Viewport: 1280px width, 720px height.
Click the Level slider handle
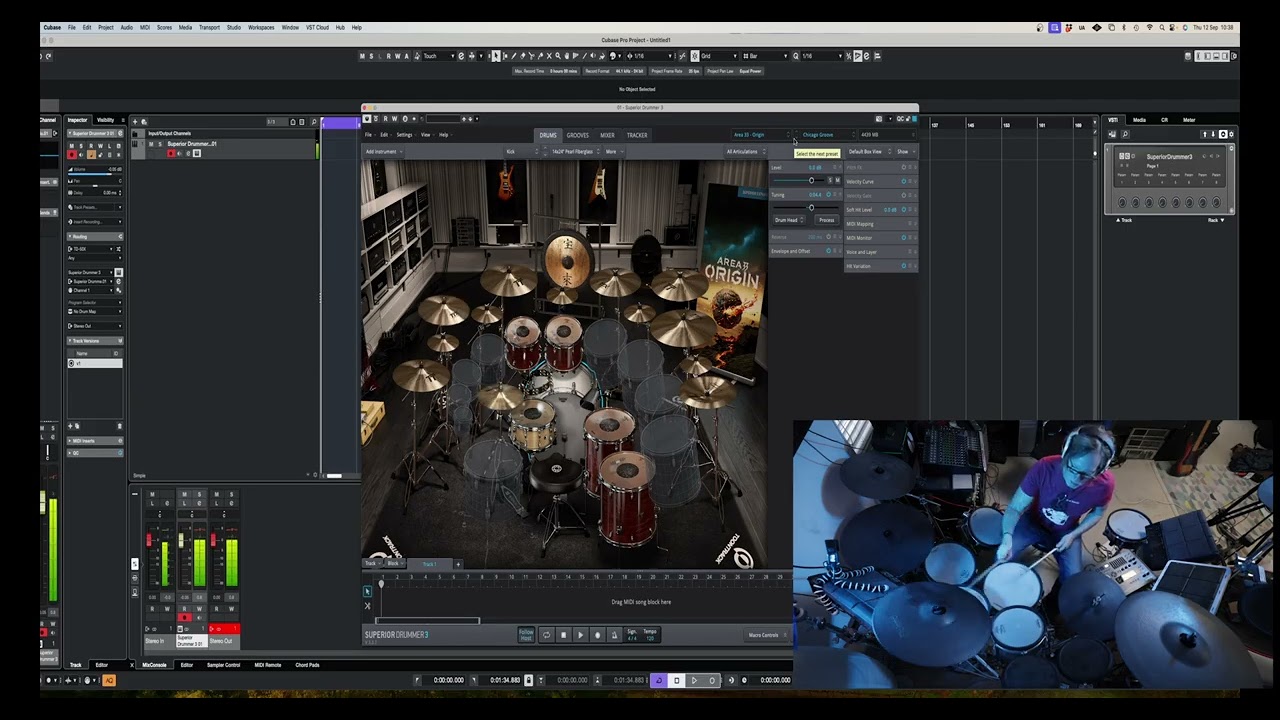(x=811, y=180)
